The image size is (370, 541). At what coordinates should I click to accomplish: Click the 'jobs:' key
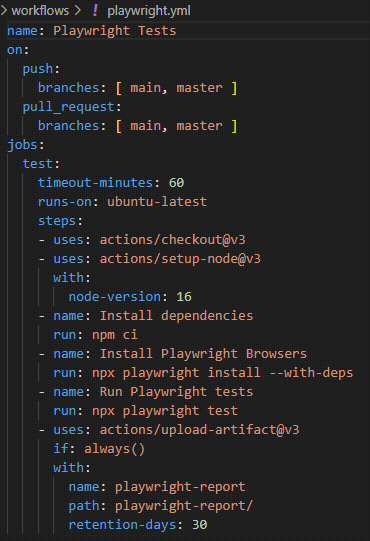26,145
